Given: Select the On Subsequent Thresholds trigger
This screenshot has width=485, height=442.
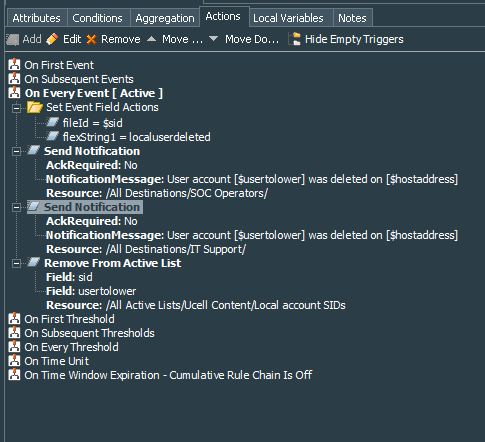Looking at the screenshot, I should (89, 333).
